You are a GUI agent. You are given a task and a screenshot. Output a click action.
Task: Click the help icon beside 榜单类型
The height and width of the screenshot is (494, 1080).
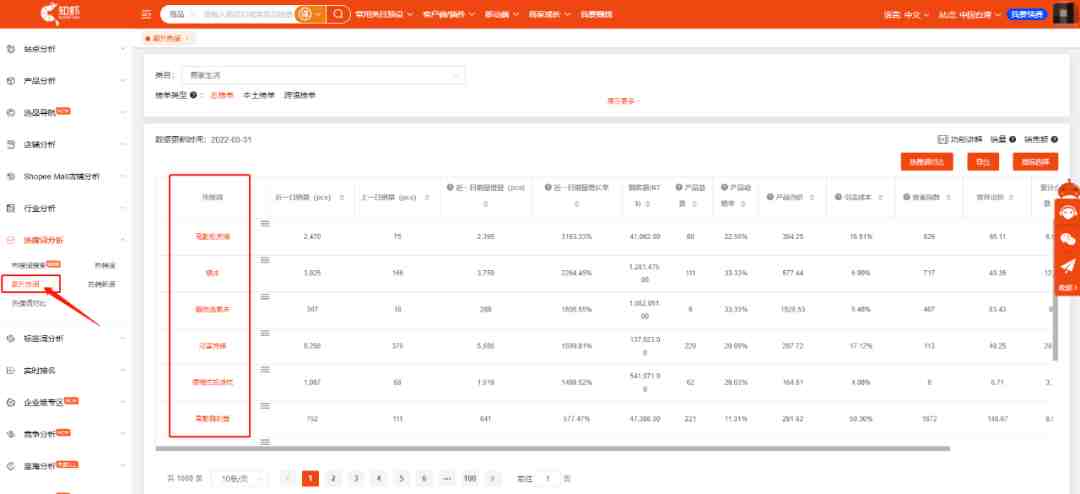(x=194, y=96)
